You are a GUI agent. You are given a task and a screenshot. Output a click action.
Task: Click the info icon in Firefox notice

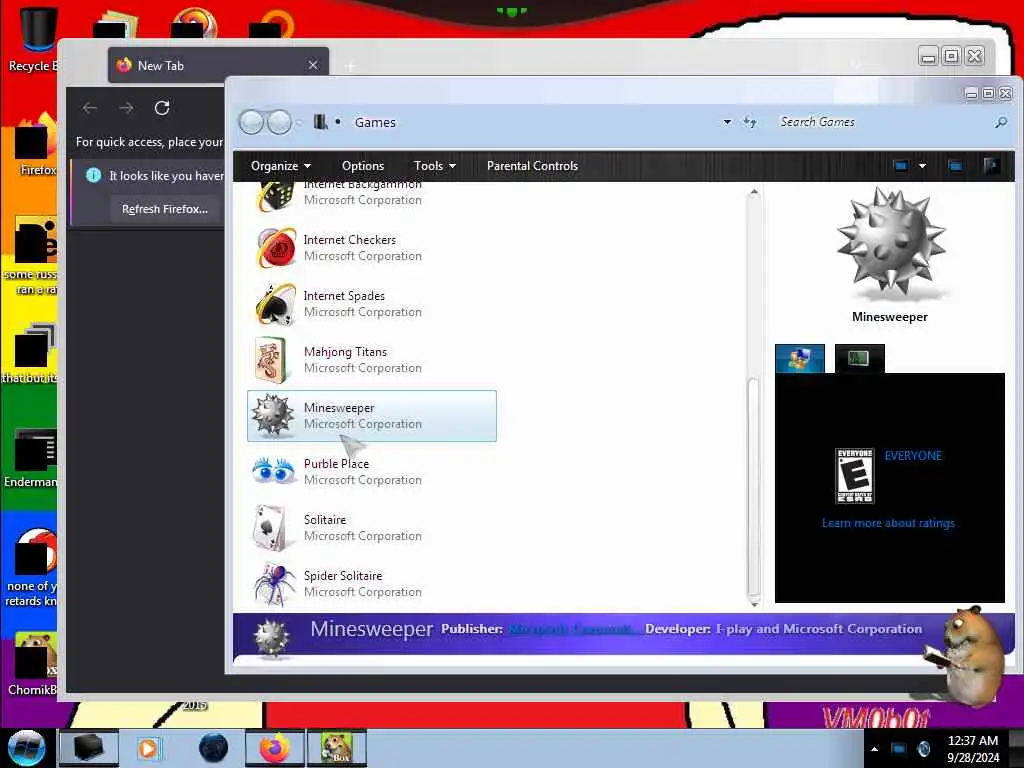point(93,175)
